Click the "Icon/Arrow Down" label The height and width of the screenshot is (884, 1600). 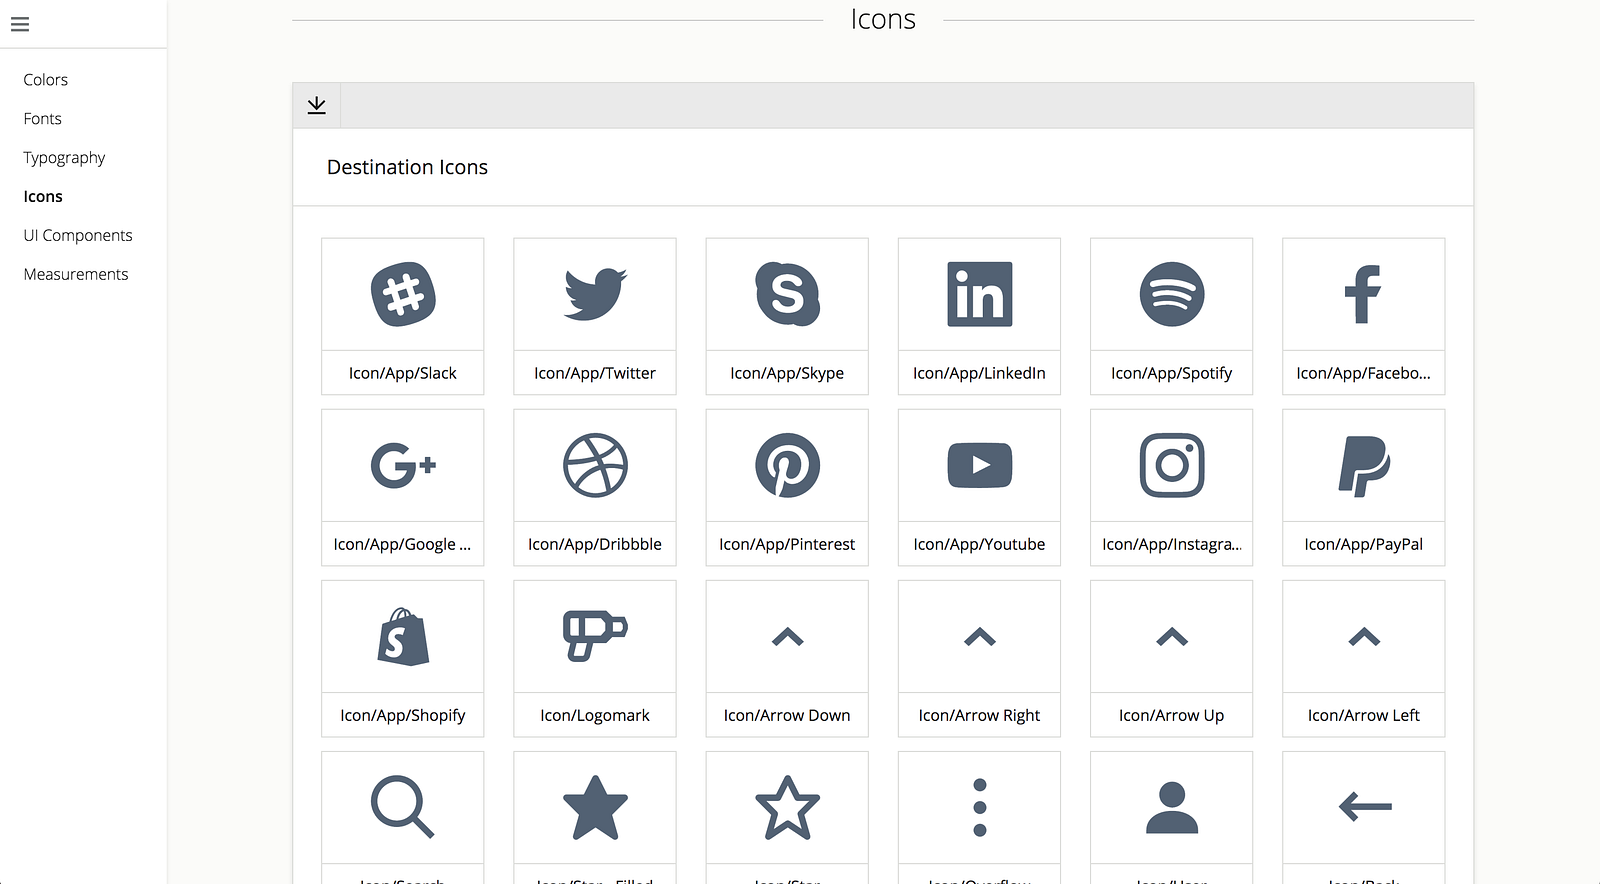[787, 715]
